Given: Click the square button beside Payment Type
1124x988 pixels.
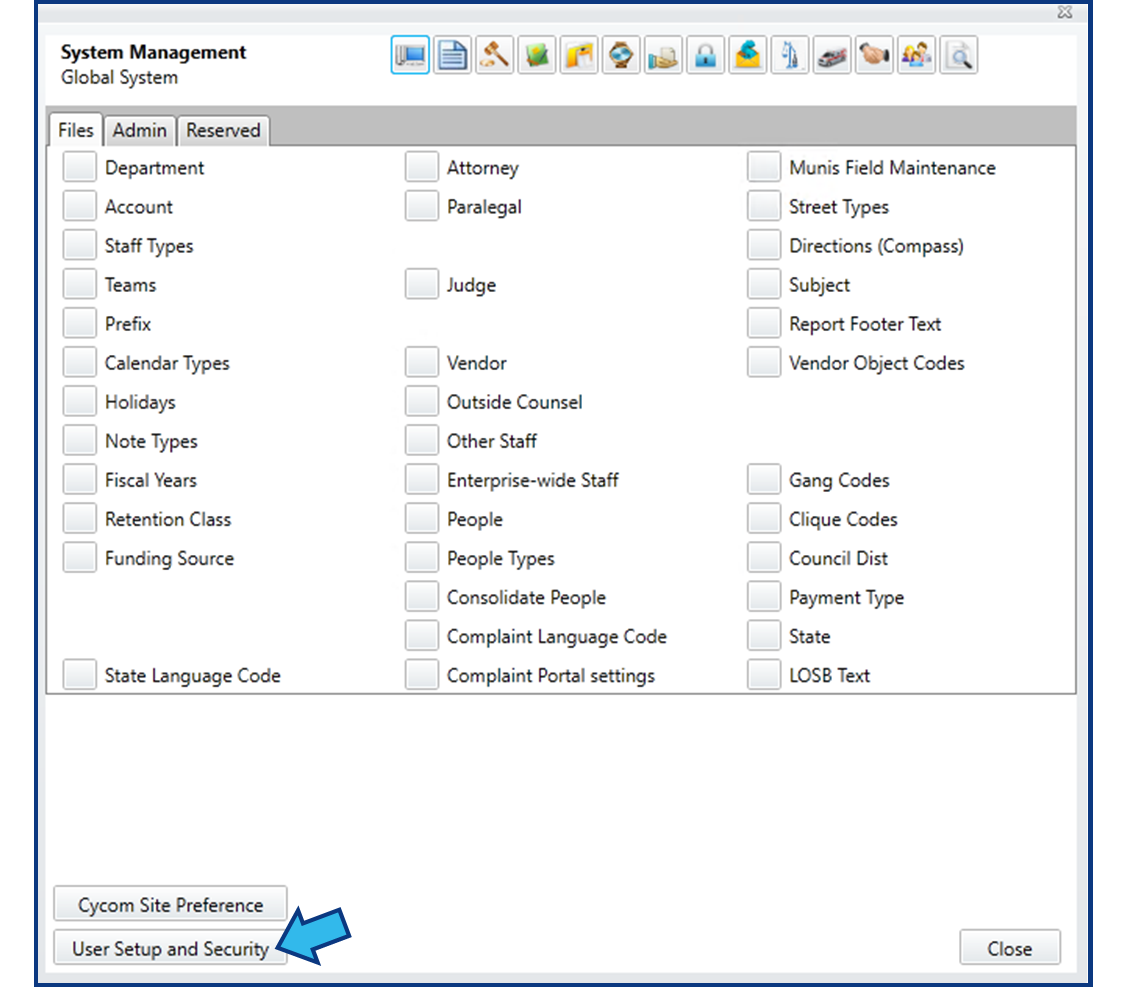Looking at the screenshot, I should coord(764,597).
